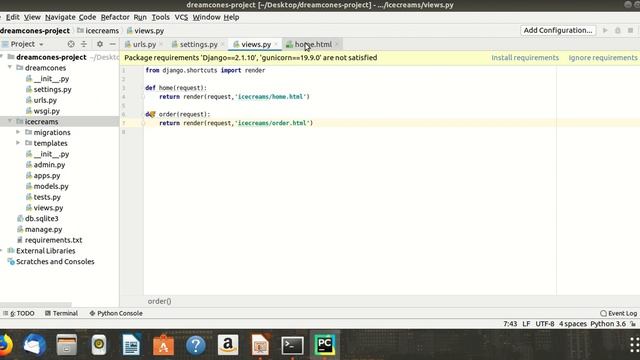Open Files manager from the dock
Image resolution: width=640 pixels, height=360 pixels.
[x=67, y=345]
